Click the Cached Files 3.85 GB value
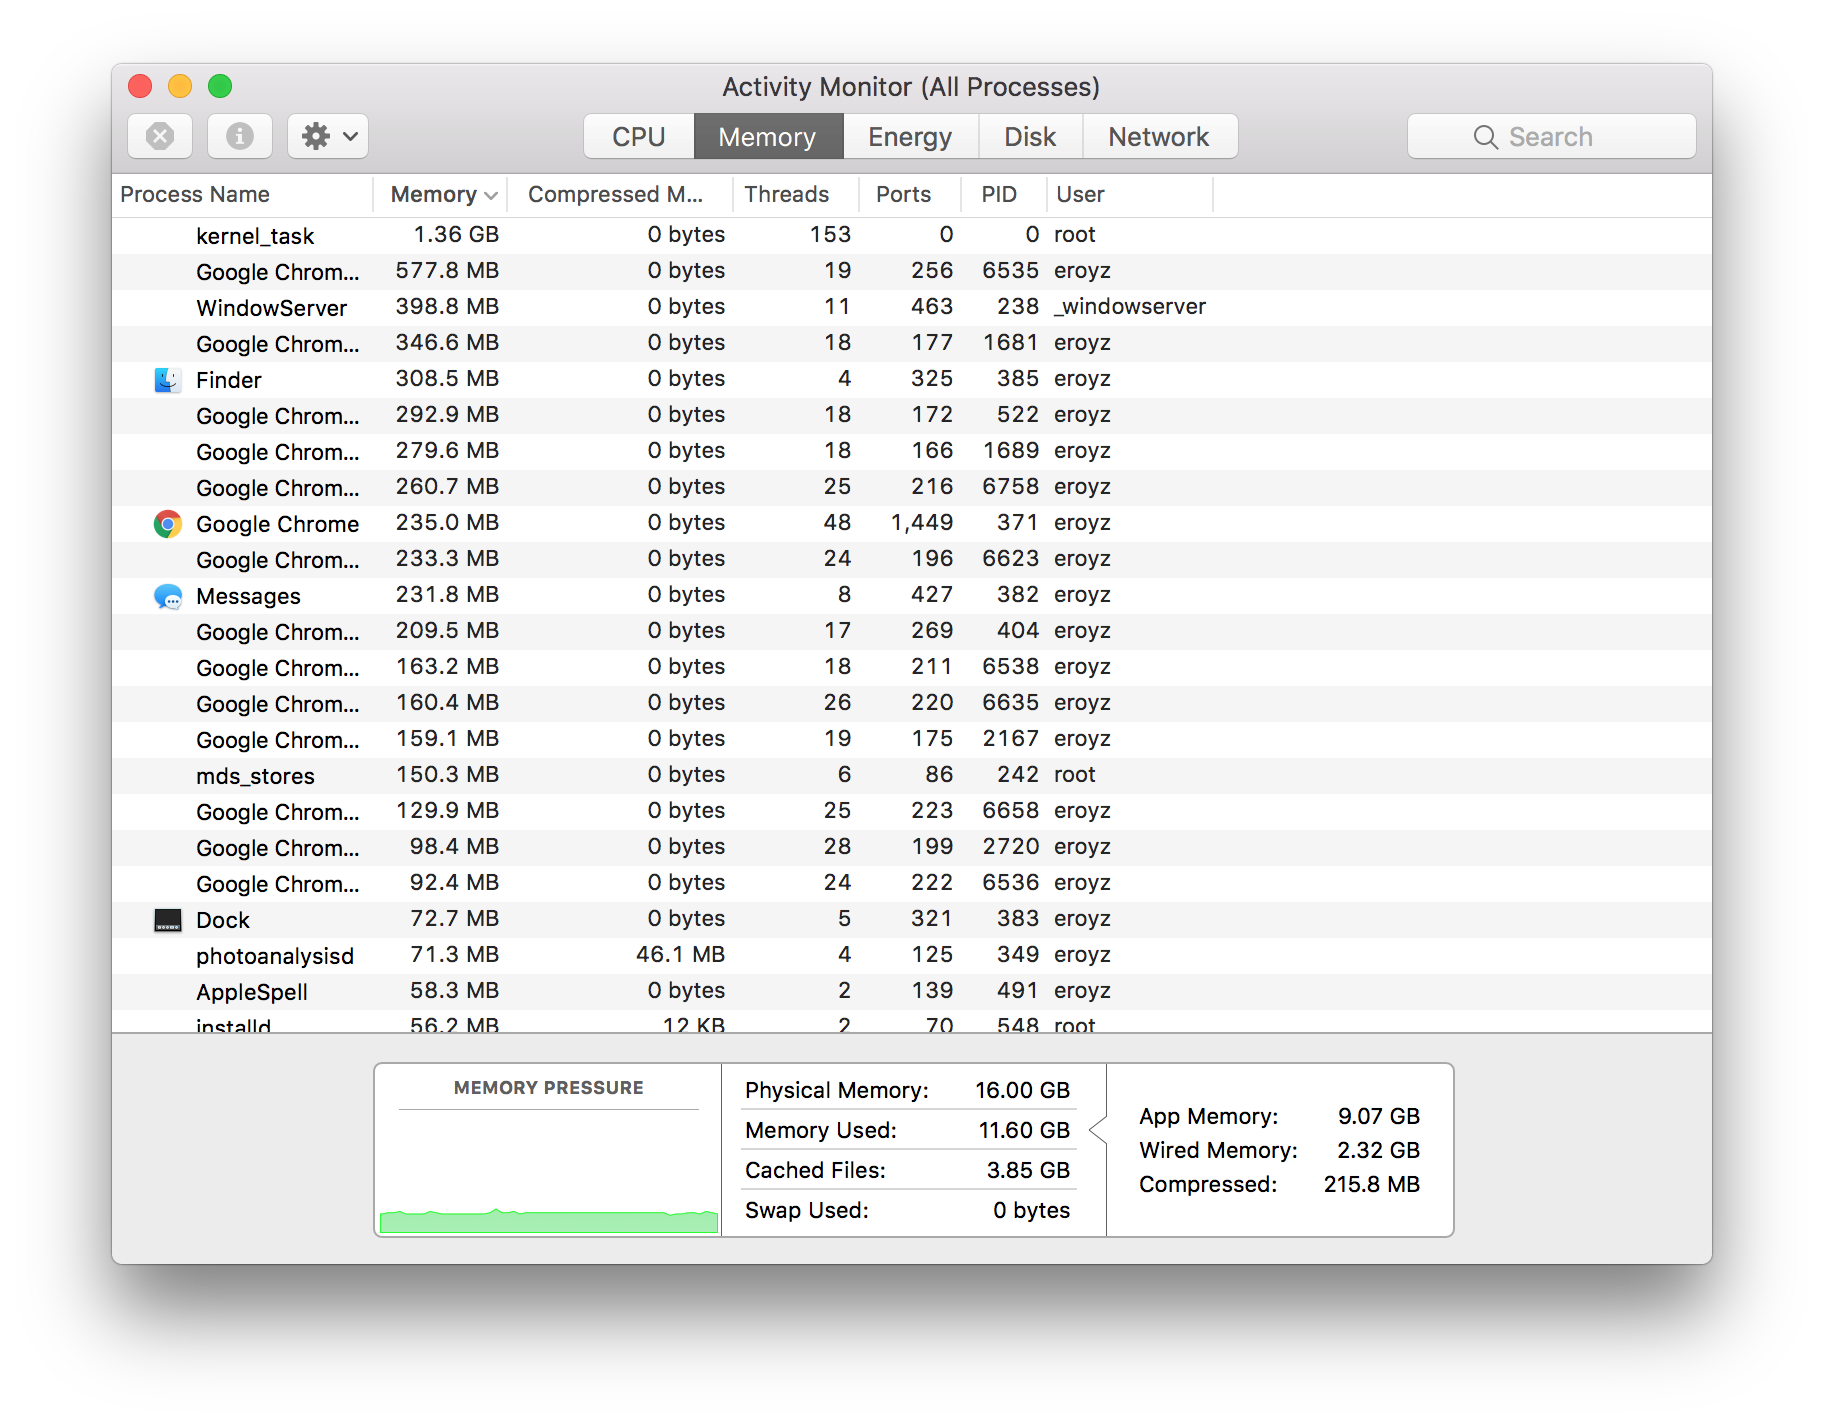This screenshot has height=1424, width=1824. pos(1028,1170)
